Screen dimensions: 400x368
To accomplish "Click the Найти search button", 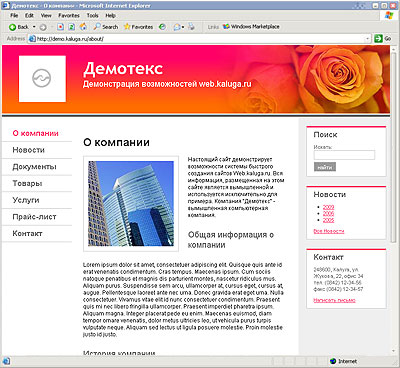I will [x=325, y=167].
